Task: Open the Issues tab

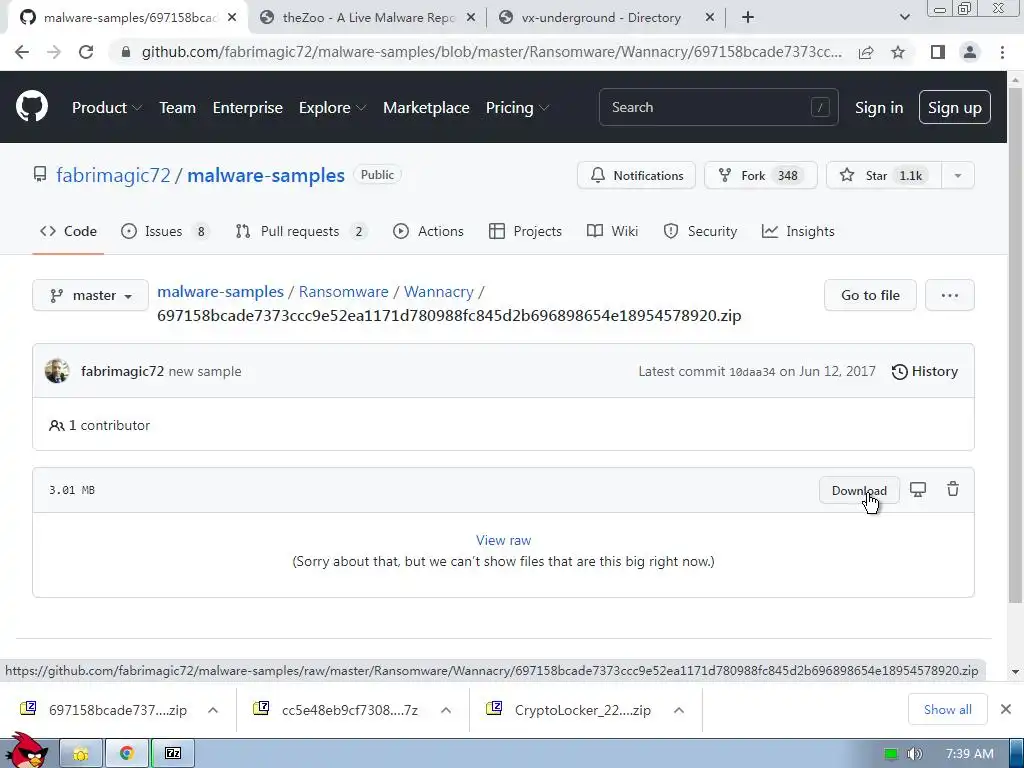Action: (165, 231)
